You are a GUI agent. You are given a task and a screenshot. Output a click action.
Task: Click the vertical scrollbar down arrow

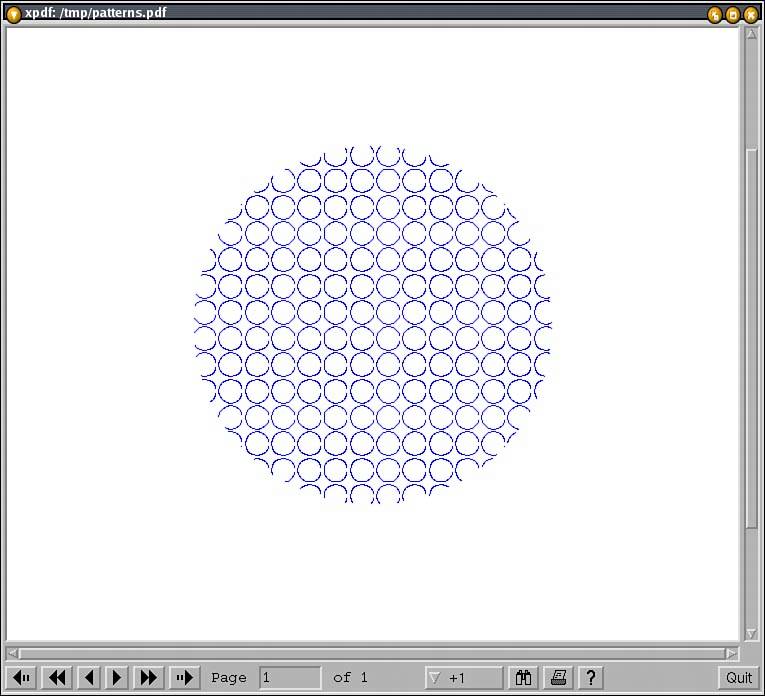tap(751, 634)
